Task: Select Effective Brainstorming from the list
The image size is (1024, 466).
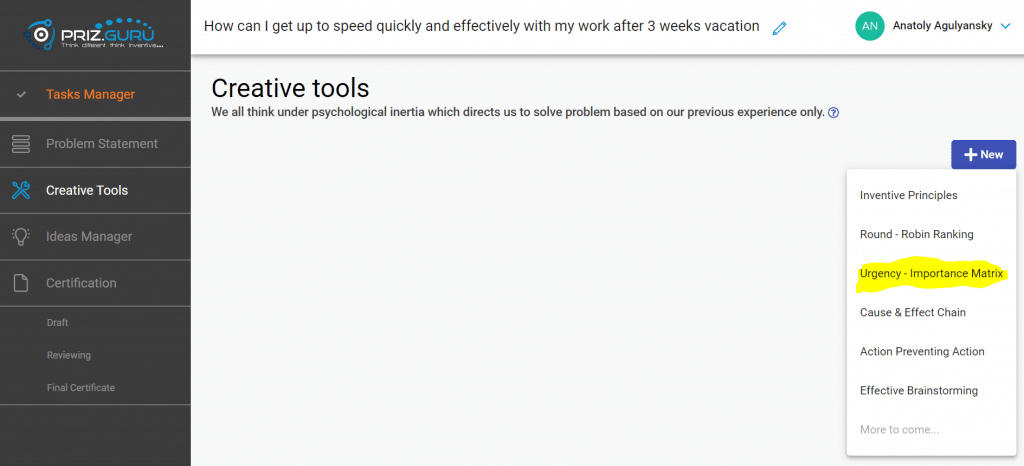Action: coord(918,390)
